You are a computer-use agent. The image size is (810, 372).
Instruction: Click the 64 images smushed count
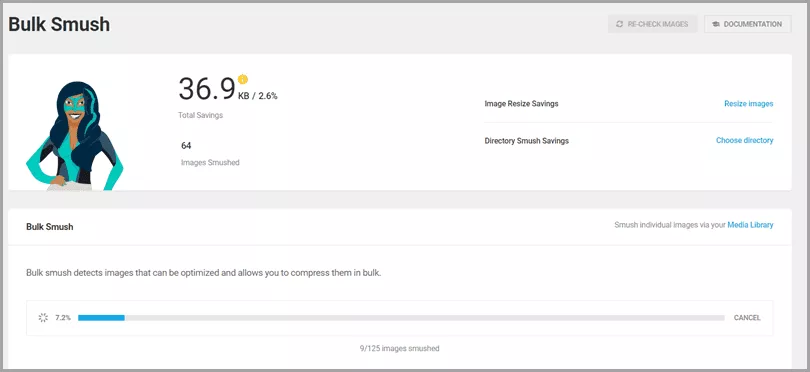[186, 146]
